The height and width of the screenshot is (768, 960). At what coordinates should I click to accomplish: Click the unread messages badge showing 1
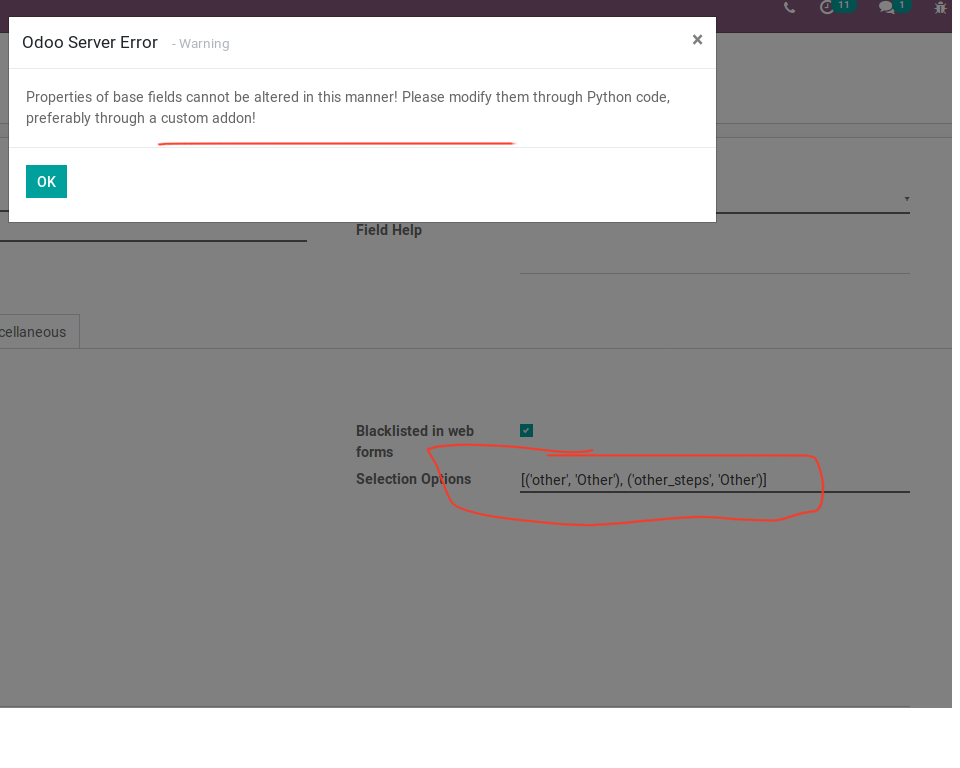click(902, 6)
